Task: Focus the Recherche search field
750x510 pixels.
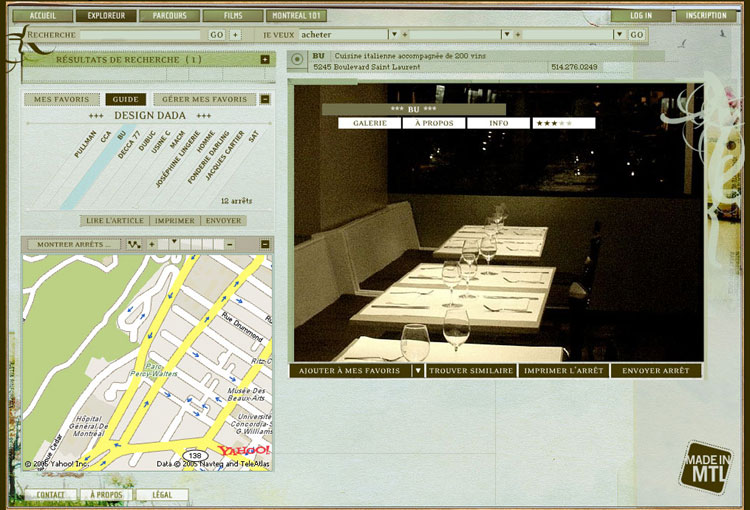Action: tap(140, 35)
